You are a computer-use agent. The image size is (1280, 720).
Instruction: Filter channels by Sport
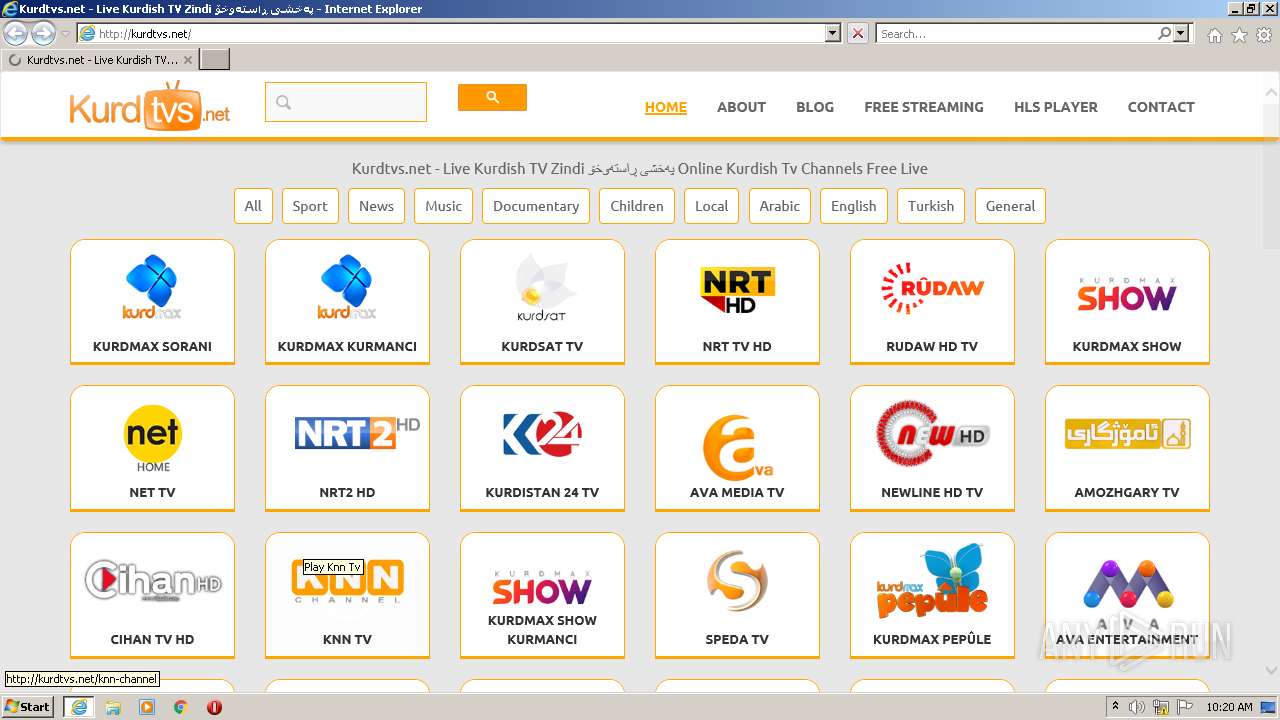click(x=310, y=206)
